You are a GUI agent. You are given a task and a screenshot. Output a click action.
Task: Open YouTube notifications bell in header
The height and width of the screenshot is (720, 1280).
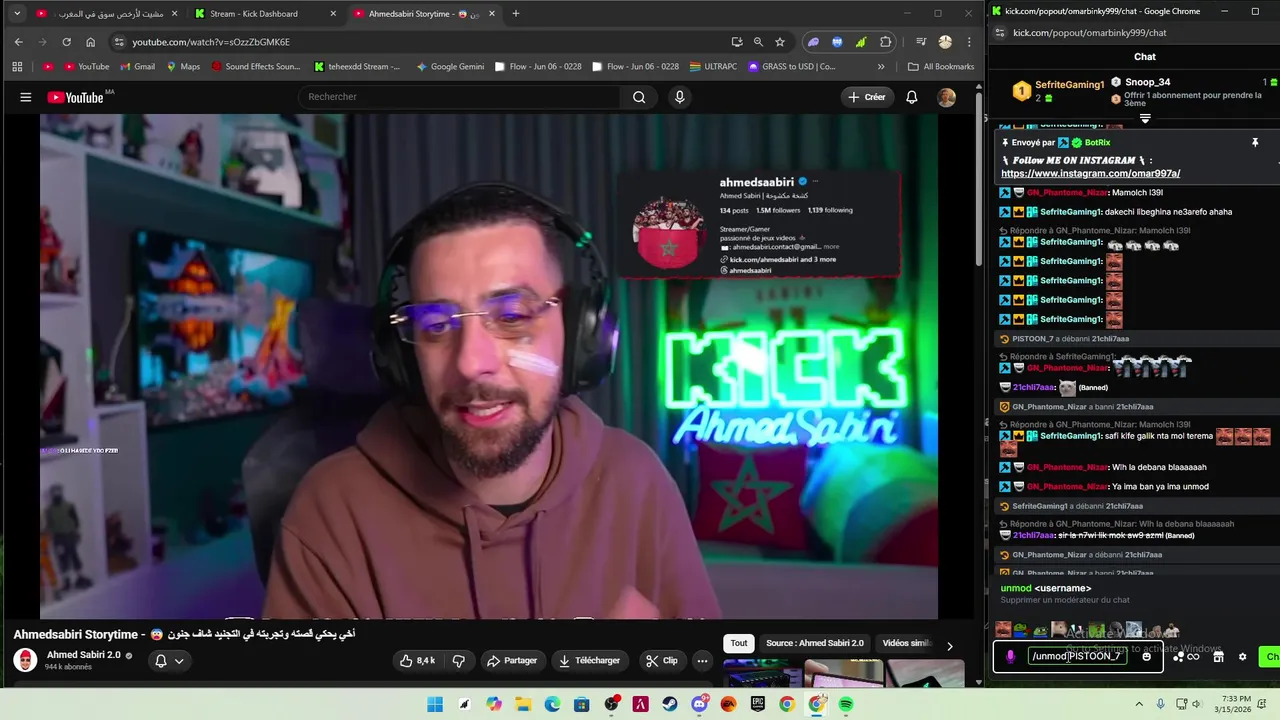pyautogui.click(x=912, y=97)
